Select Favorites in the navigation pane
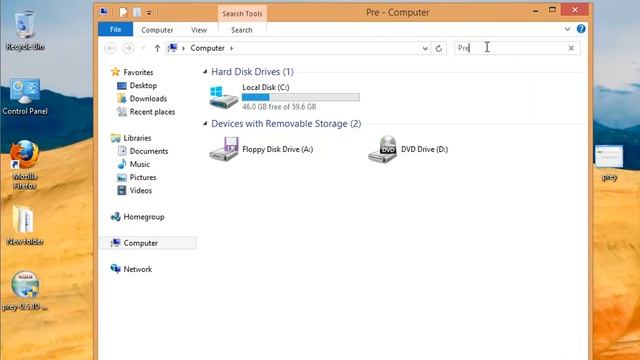Image resolution: width=640 pixels, height=360 pixels. tap(138, 72)
